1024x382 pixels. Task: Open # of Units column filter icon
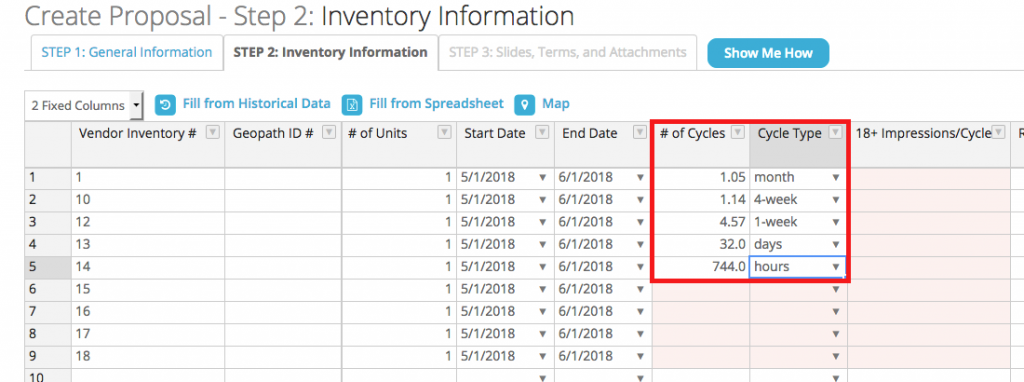tap(444, 133)
